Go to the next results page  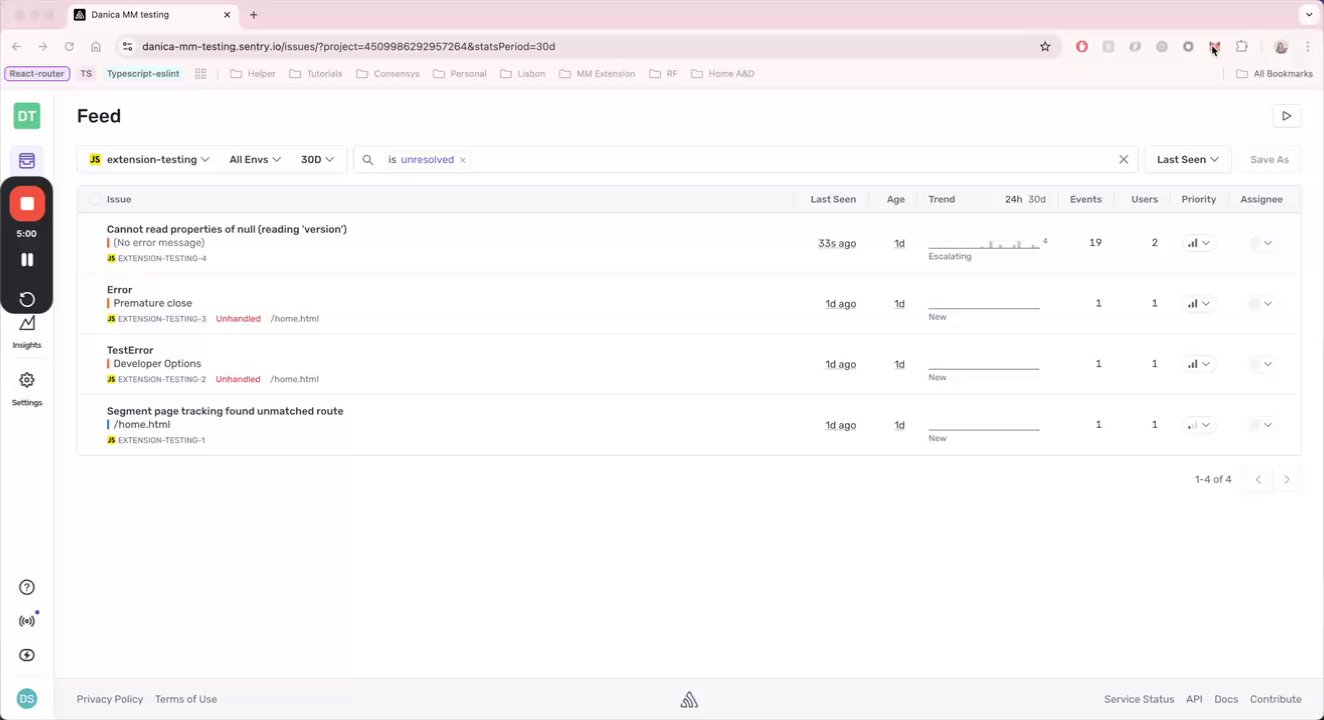(1287, 480)
